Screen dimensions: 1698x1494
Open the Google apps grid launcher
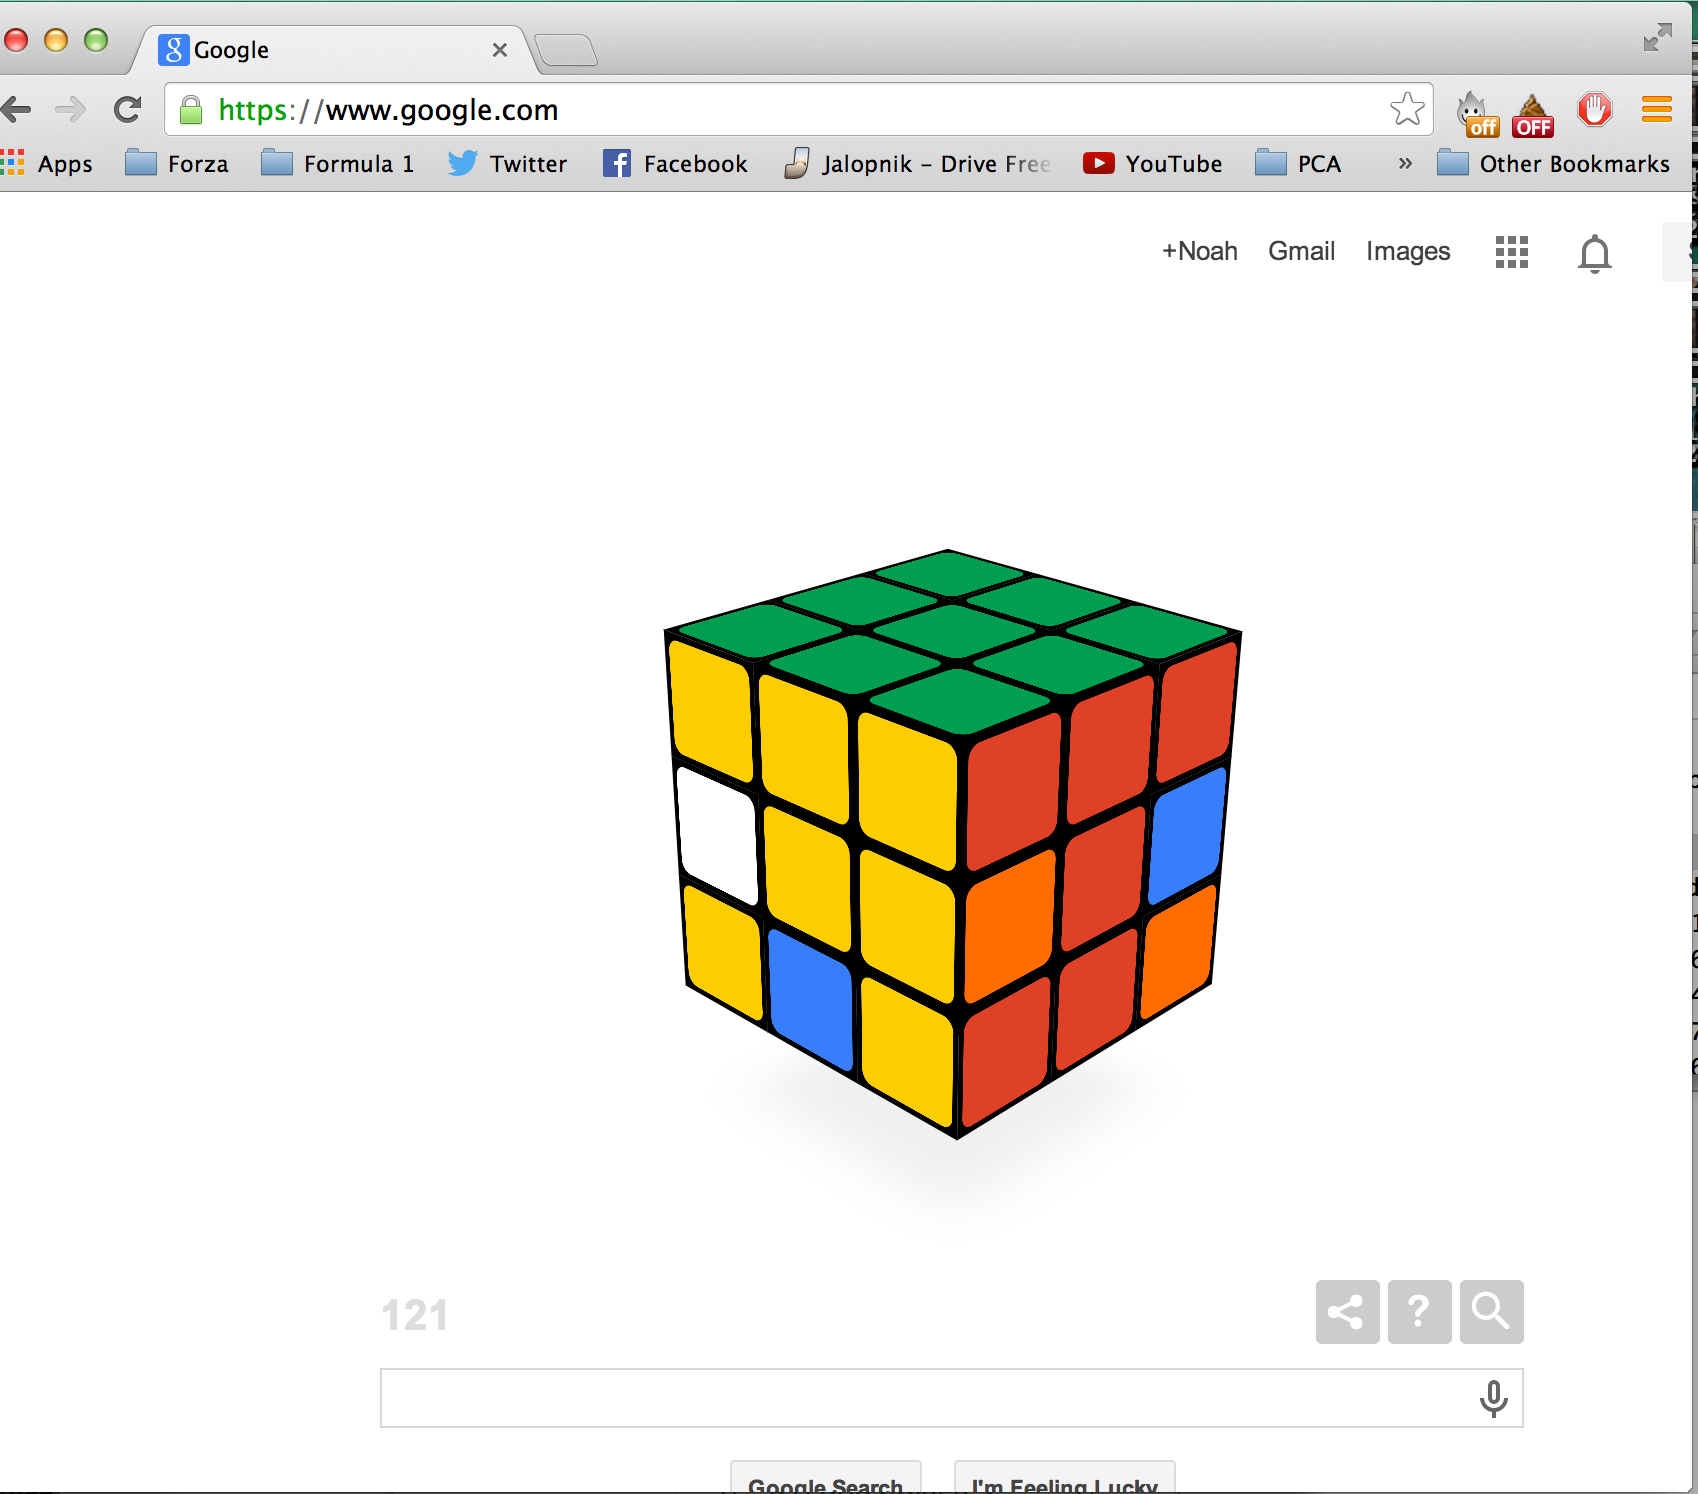click(1512, 252)
